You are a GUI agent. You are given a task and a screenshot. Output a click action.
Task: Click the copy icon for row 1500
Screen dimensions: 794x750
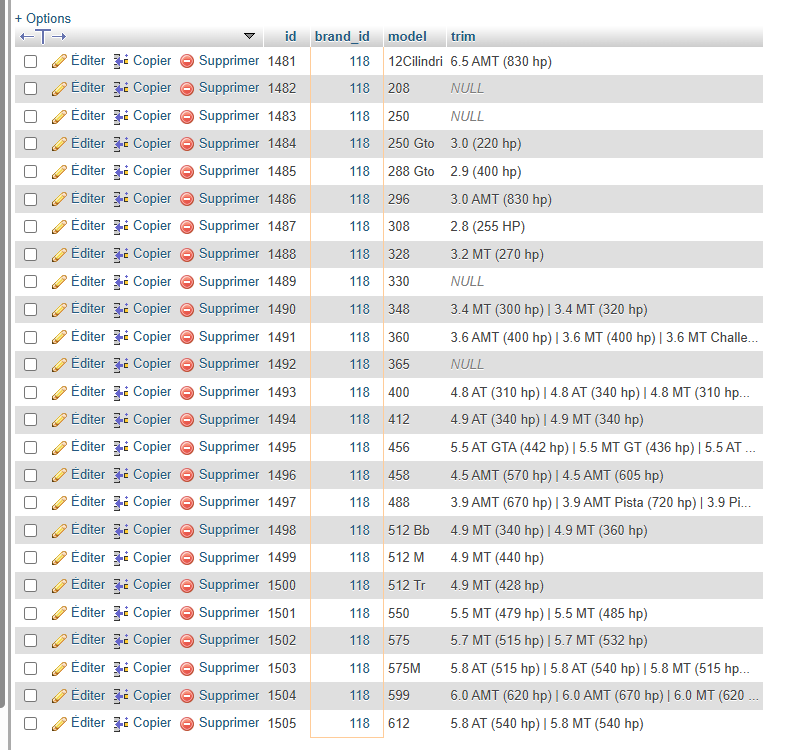point(121,585)
